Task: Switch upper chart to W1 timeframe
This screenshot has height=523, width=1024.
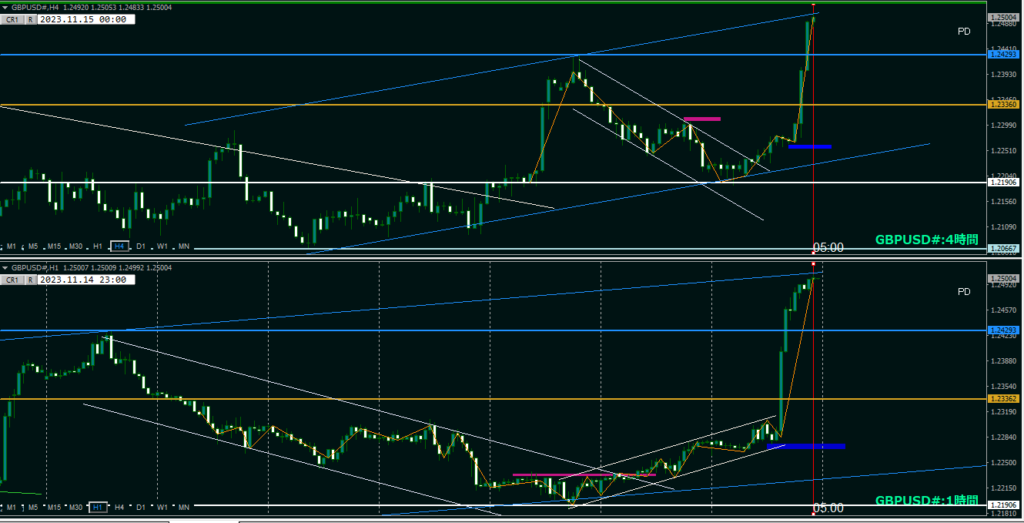Action: click(162, 246)
